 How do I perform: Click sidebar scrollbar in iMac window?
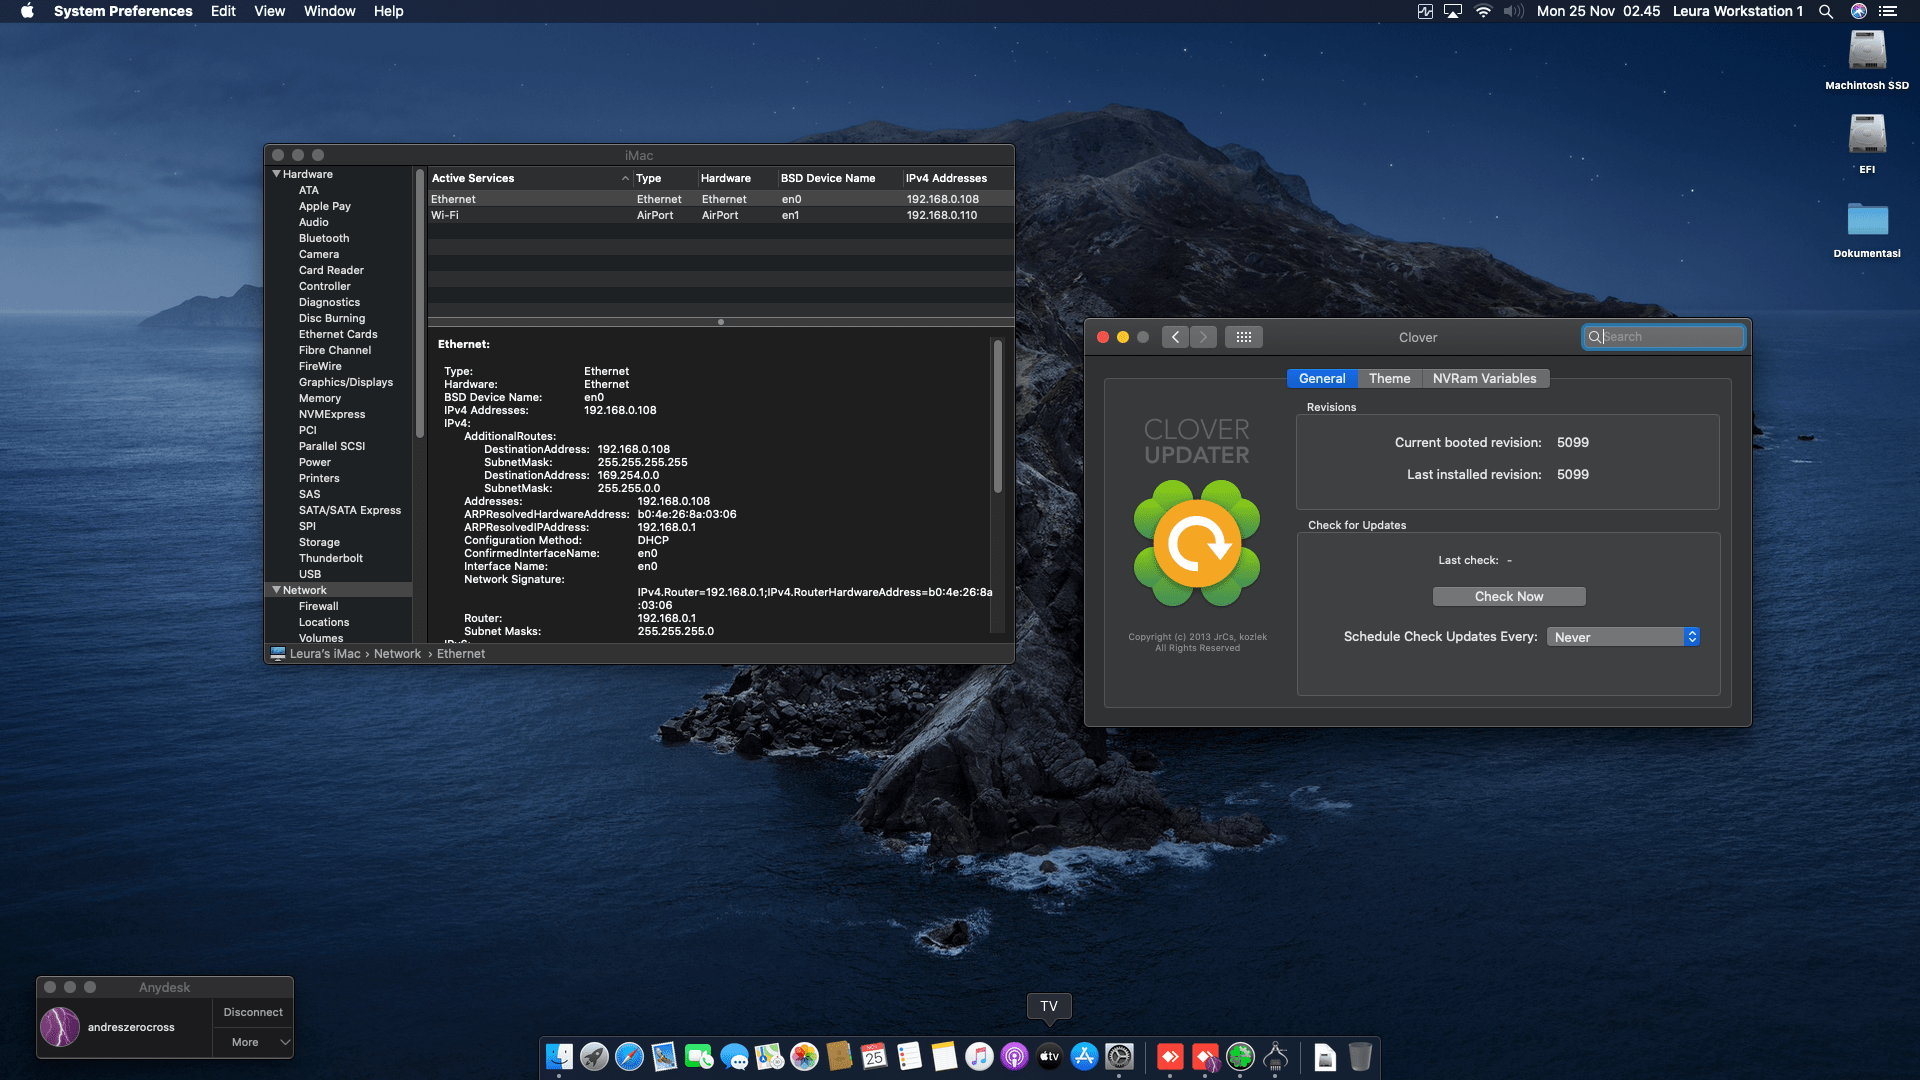(420, 303)
